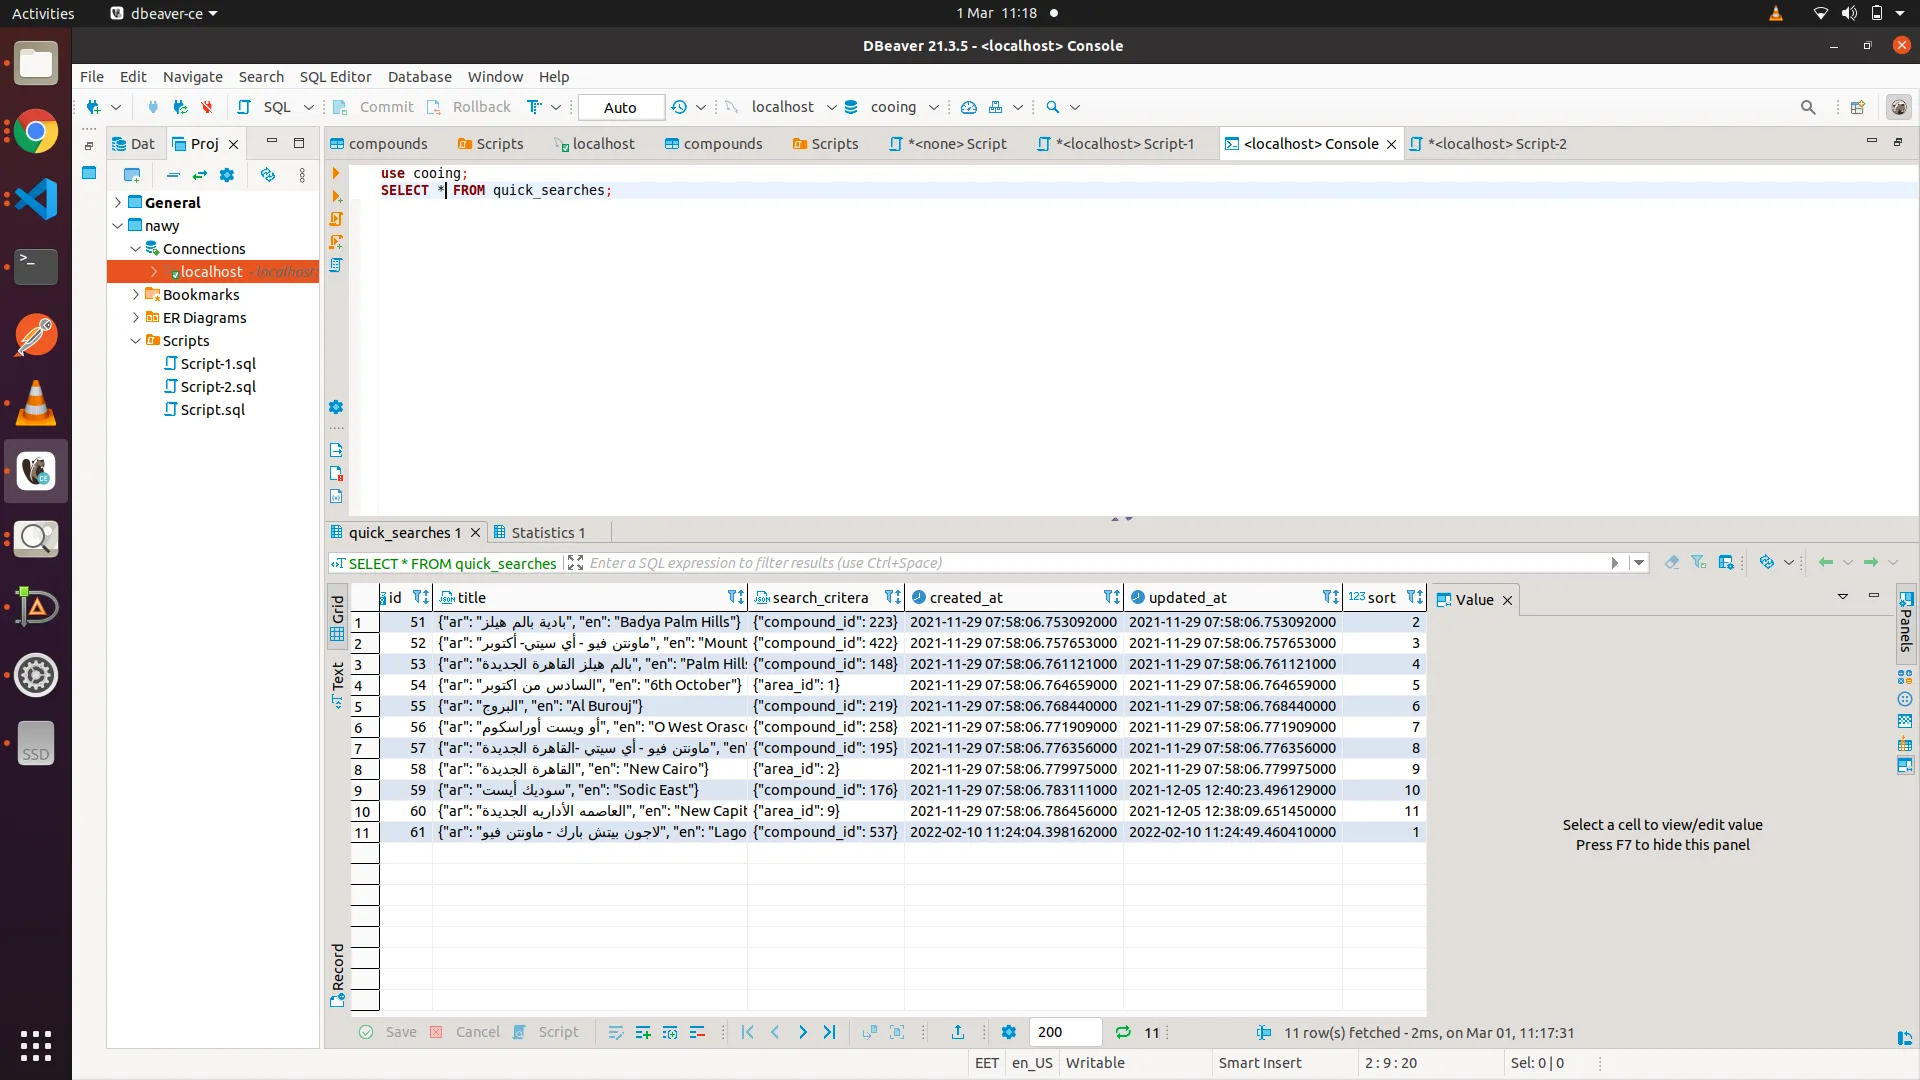Expand the General project folder

tap(118, 202)
